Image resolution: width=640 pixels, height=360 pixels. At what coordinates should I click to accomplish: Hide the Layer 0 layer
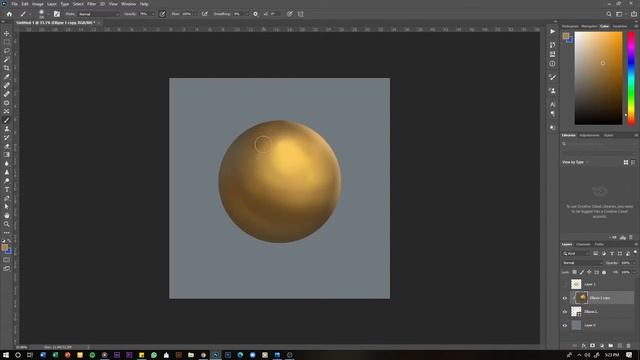tap(565, 326)
